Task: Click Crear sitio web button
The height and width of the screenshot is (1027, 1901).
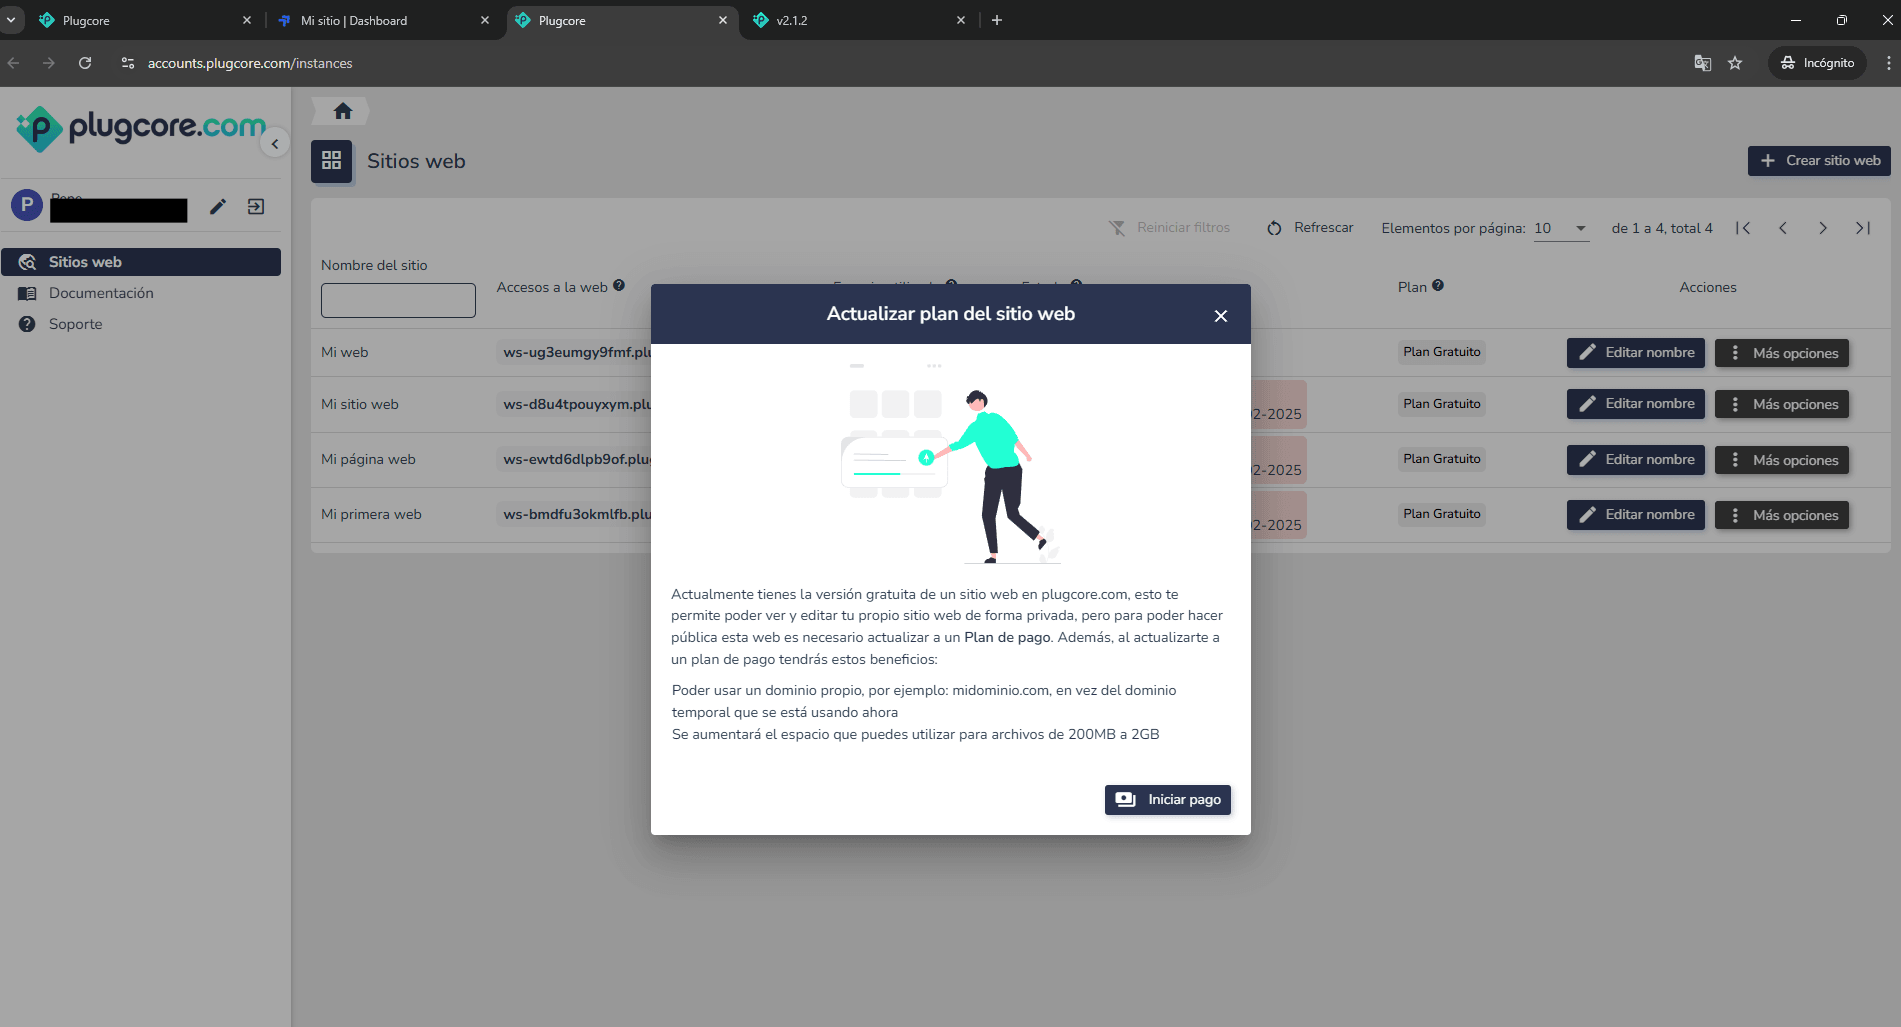Action: point(1819,160)
